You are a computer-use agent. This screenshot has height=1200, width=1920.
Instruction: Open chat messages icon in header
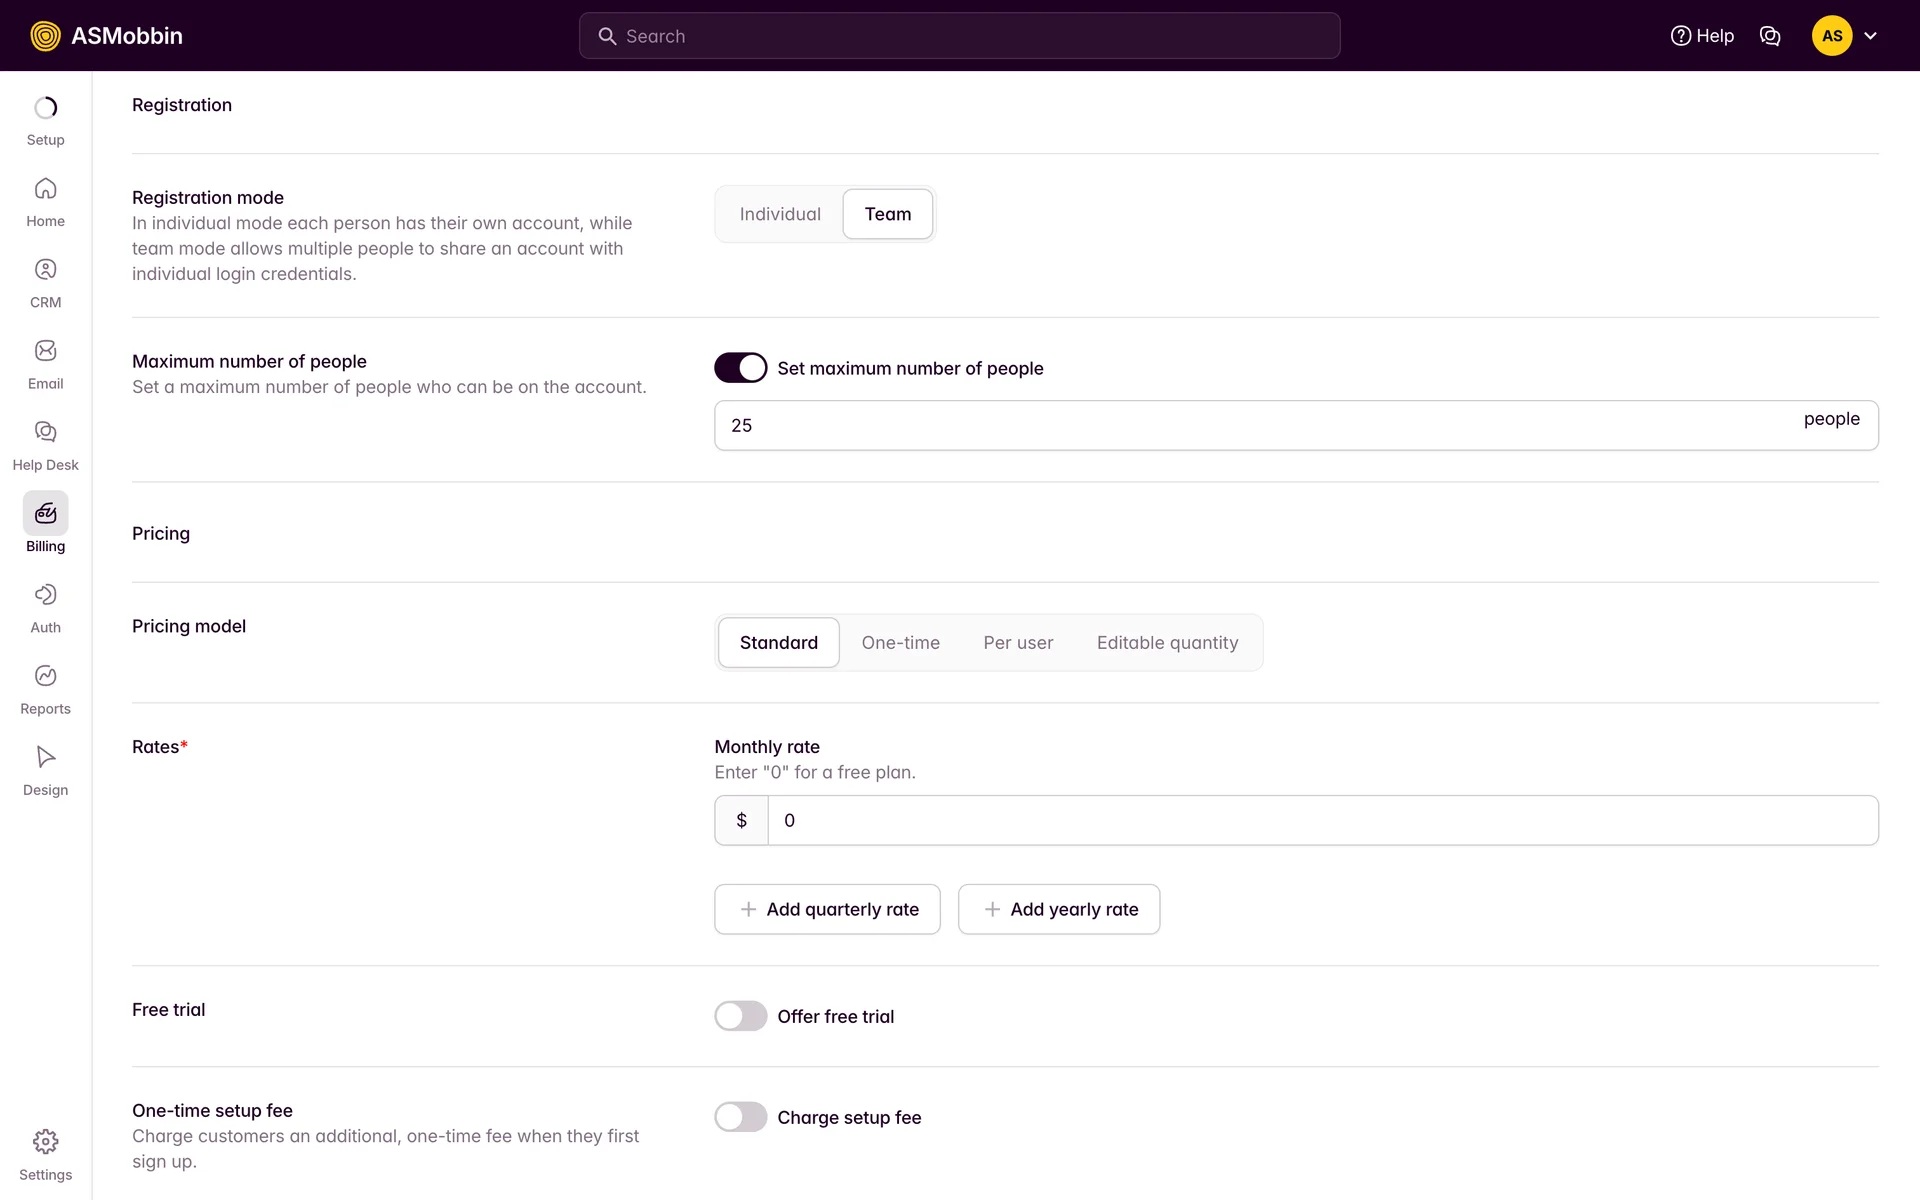[x=1769, y=36]
